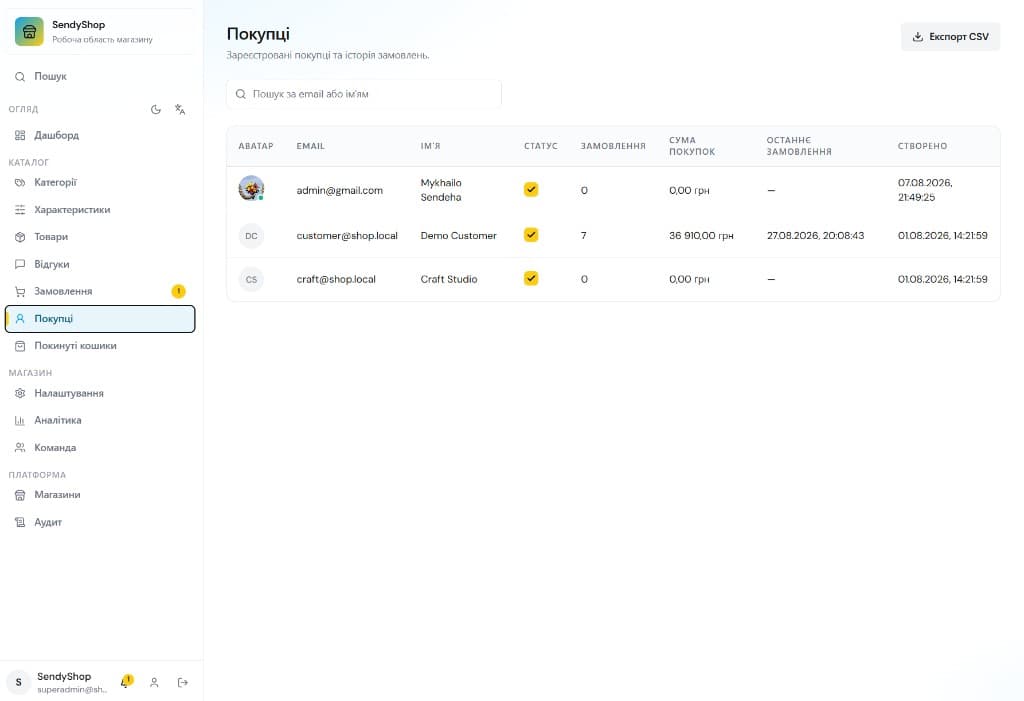Open the language translation icon
1024x701 pixels.
tap(180, 110)
